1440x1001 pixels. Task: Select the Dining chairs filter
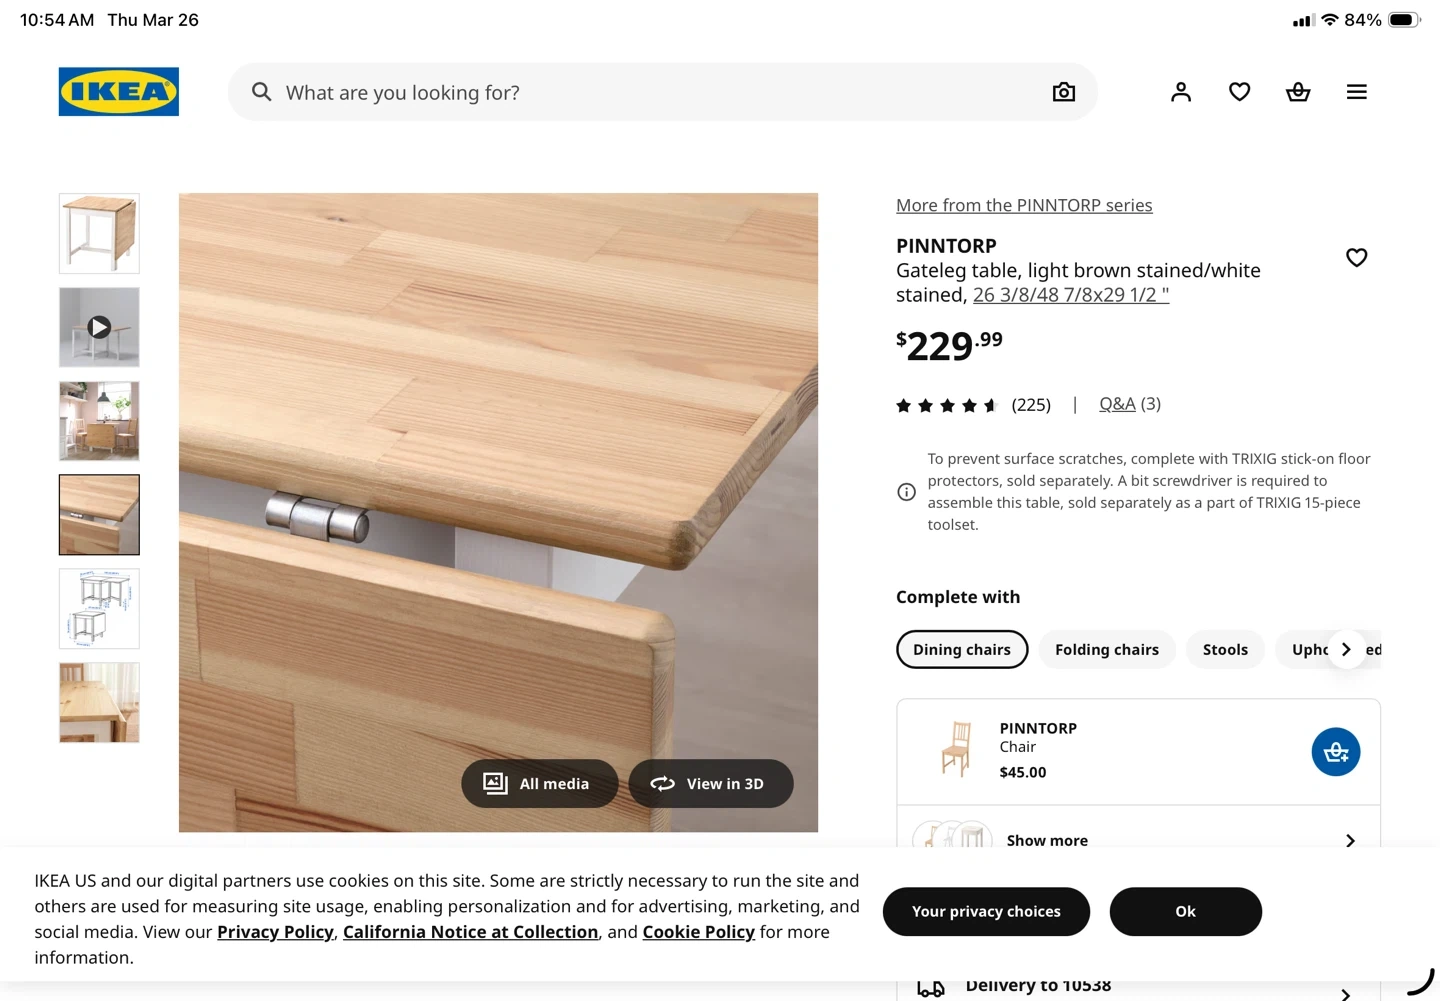962,650
